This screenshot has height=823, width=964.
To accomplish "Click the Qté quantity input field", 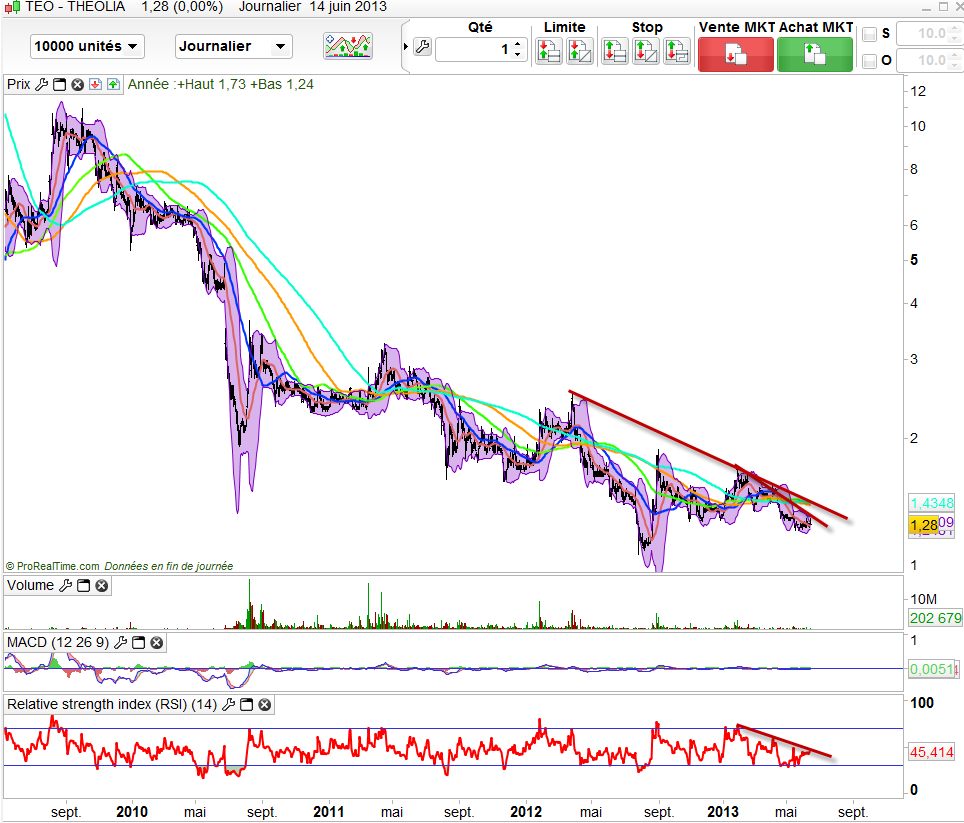I will click(475, 48).
